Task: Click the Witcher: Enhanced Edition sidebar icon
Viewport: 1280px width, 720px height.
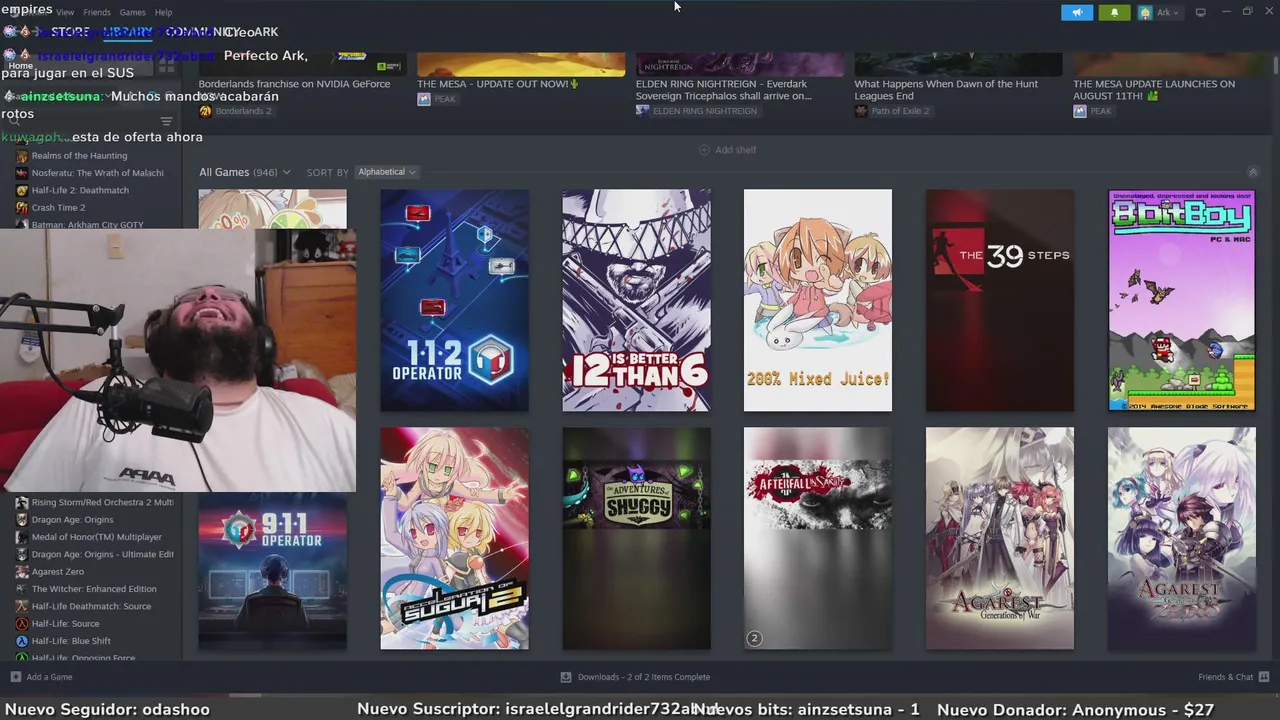Action: tap(22, 589)
